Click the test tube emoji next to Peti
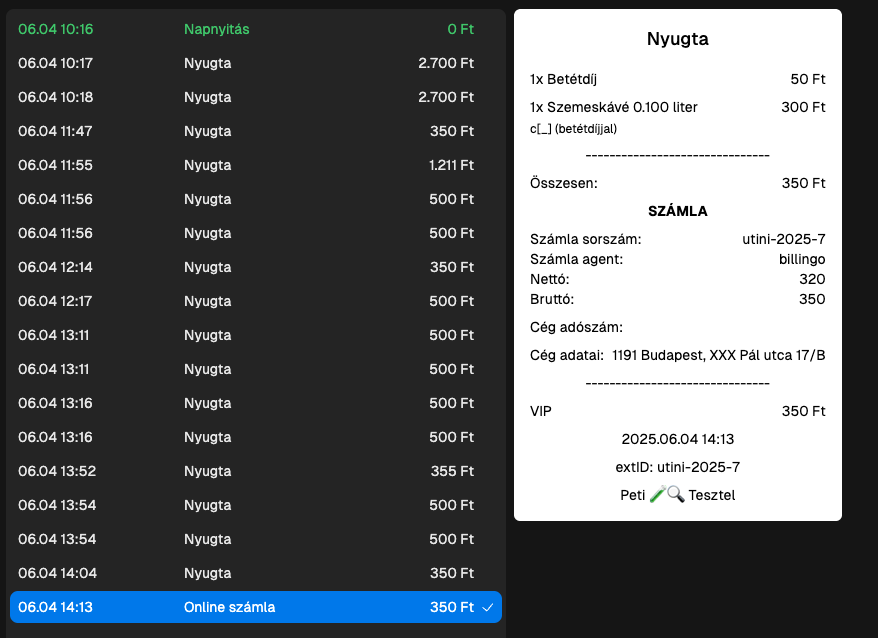The width and height of the screenshot is (878, 638). pyautogui.click(x=657, y=495)
